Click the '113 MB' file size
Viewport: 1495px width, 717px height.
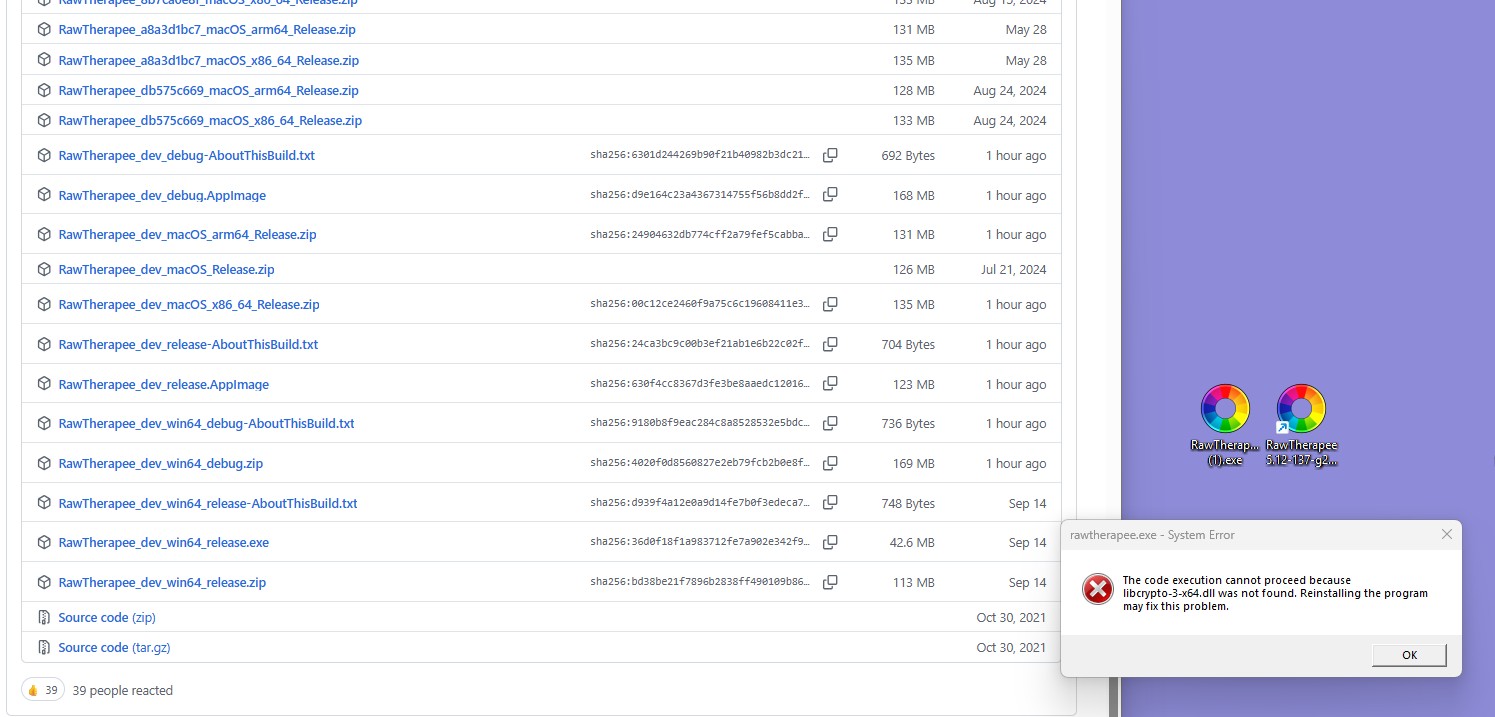(x=914, y=583)
